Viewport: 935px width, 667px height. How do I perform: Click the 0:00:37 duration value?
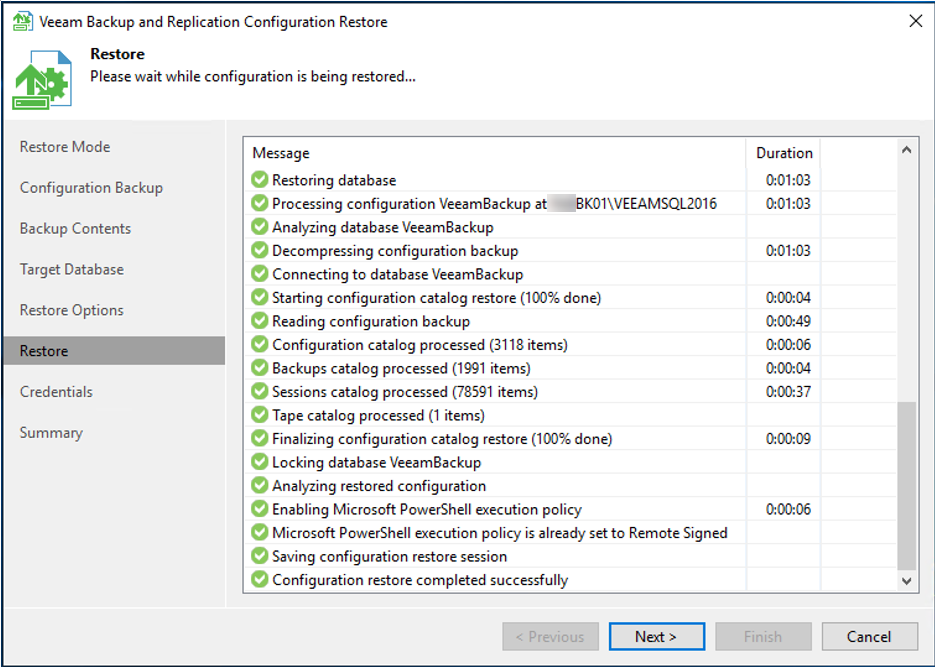click(x=788, y=392)
